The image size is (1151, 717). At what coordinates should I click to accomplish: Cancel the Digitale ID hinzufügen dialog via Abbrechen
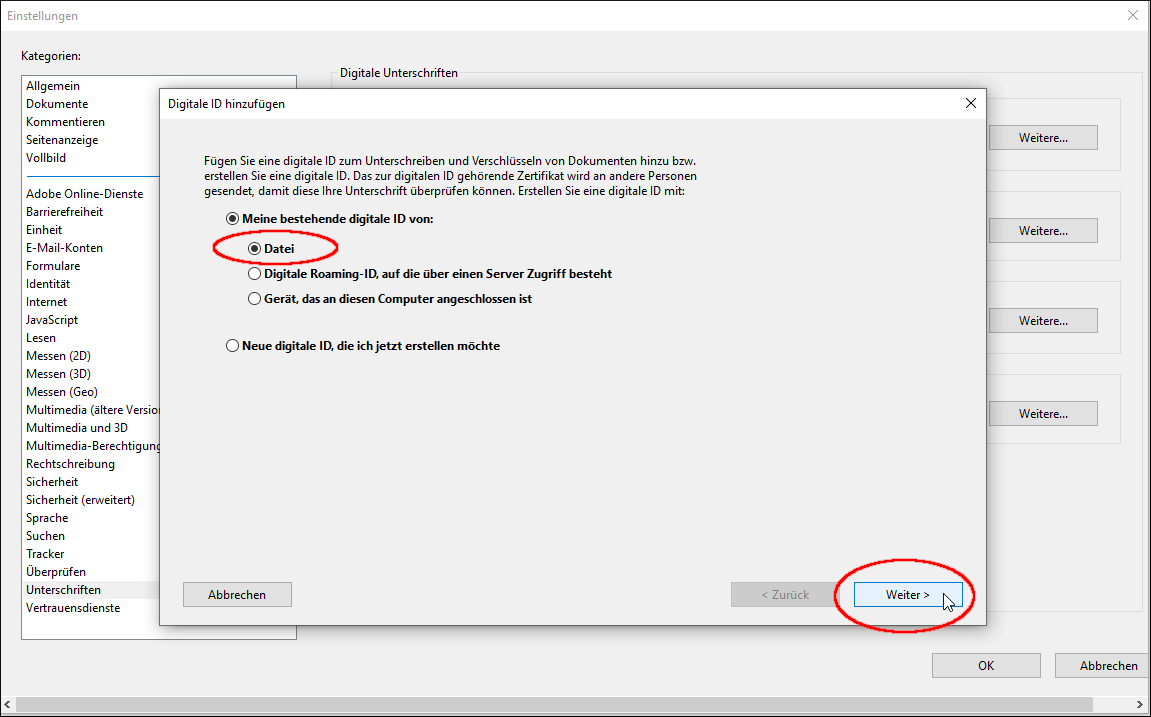237,594
